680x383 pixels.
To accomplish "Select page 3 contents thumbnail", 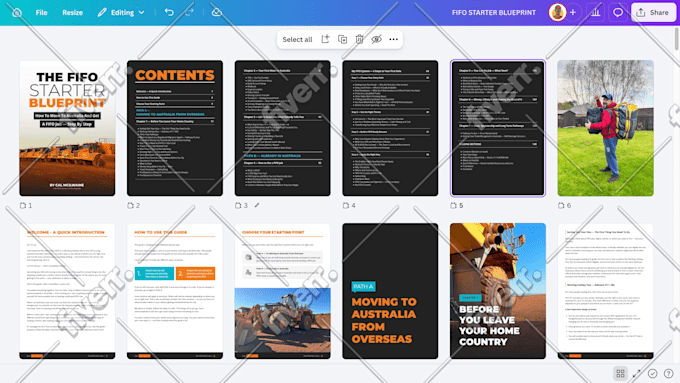I will point(282,128).
